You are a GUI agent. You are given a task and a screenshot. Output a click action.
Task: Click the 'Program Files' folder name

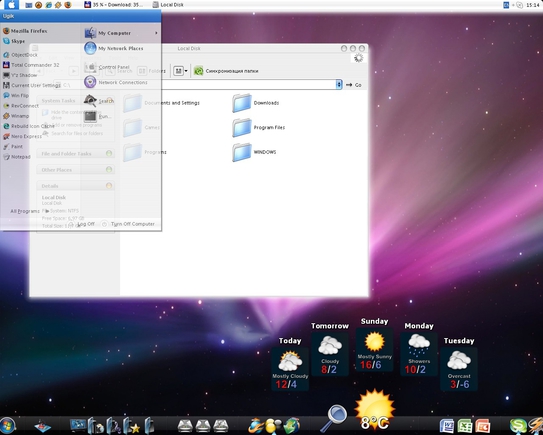point(269,127)
